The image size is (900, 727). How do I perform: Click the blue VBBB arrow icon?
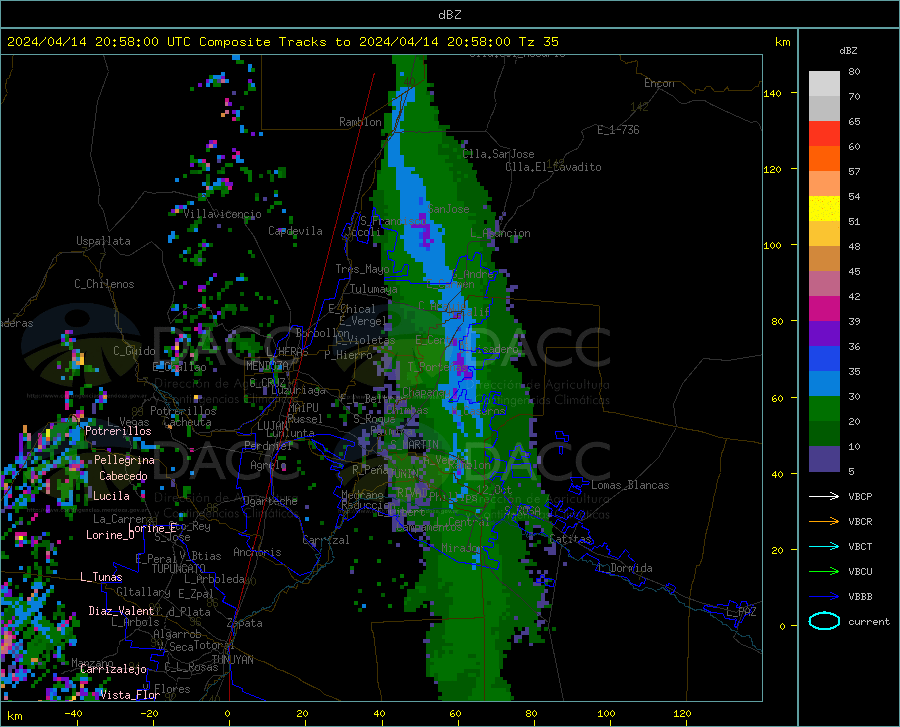click(x=824, y=597)
